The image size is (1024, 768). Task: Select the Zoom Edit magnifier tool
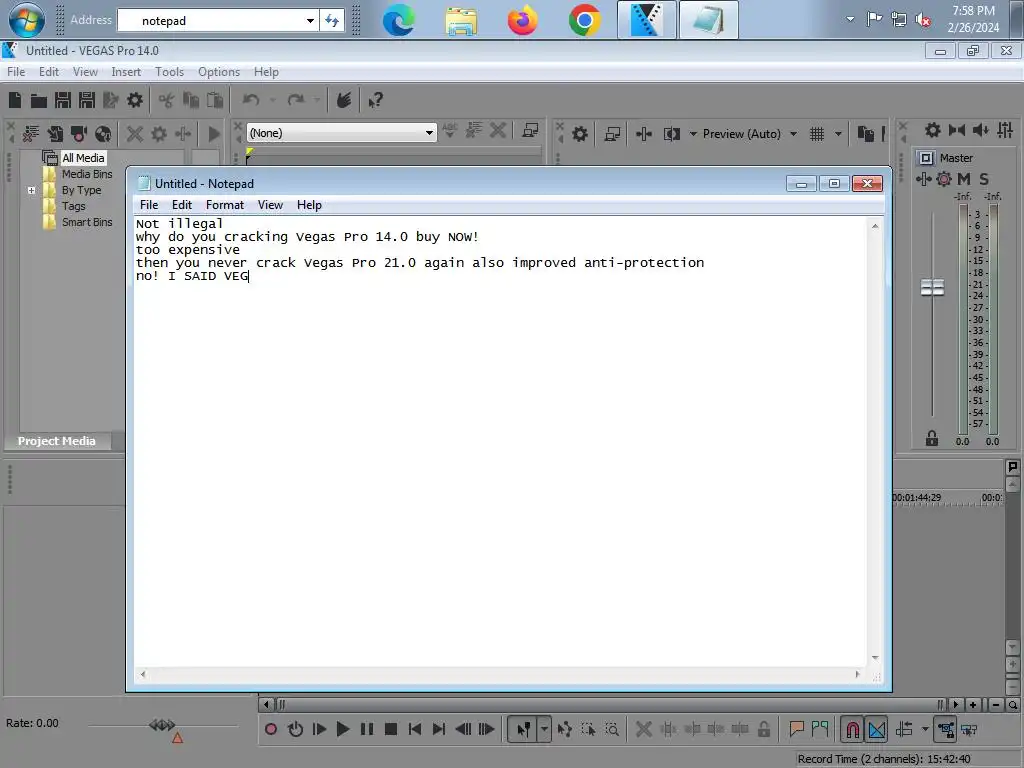(x=612, y=729)
